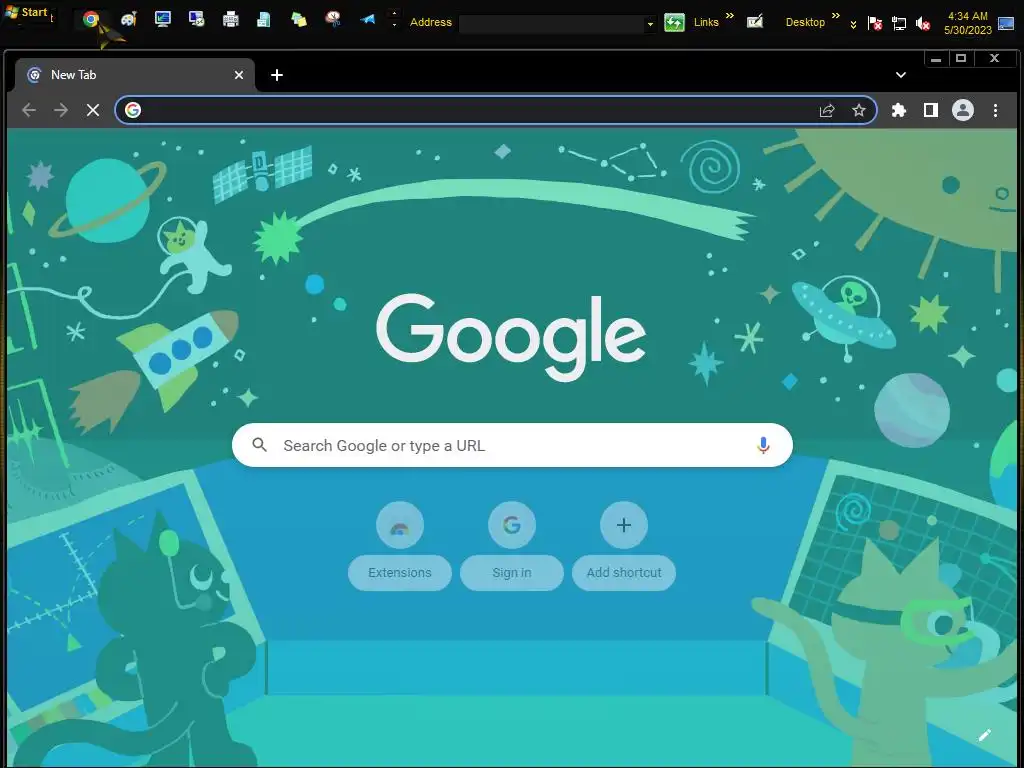Click the printer icon in the taskbar
Image resolution: width=1024 pixels, height=768 pixels.
coord(231,20)
